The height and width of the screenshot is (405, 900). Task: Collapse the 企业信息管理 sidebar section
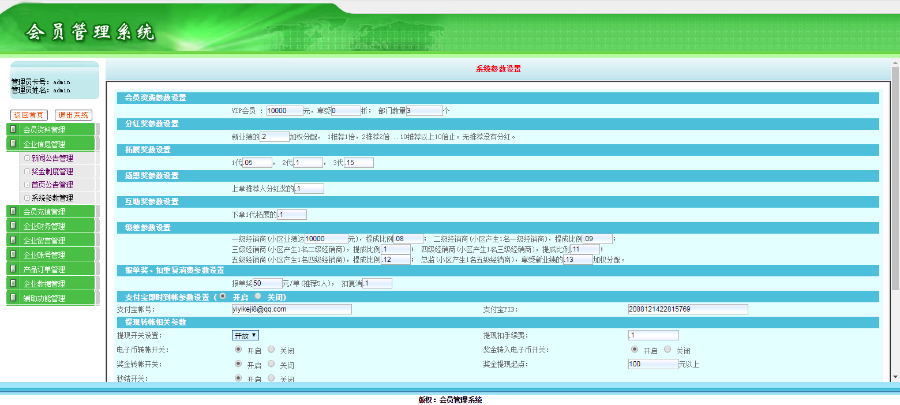point(50,144)
